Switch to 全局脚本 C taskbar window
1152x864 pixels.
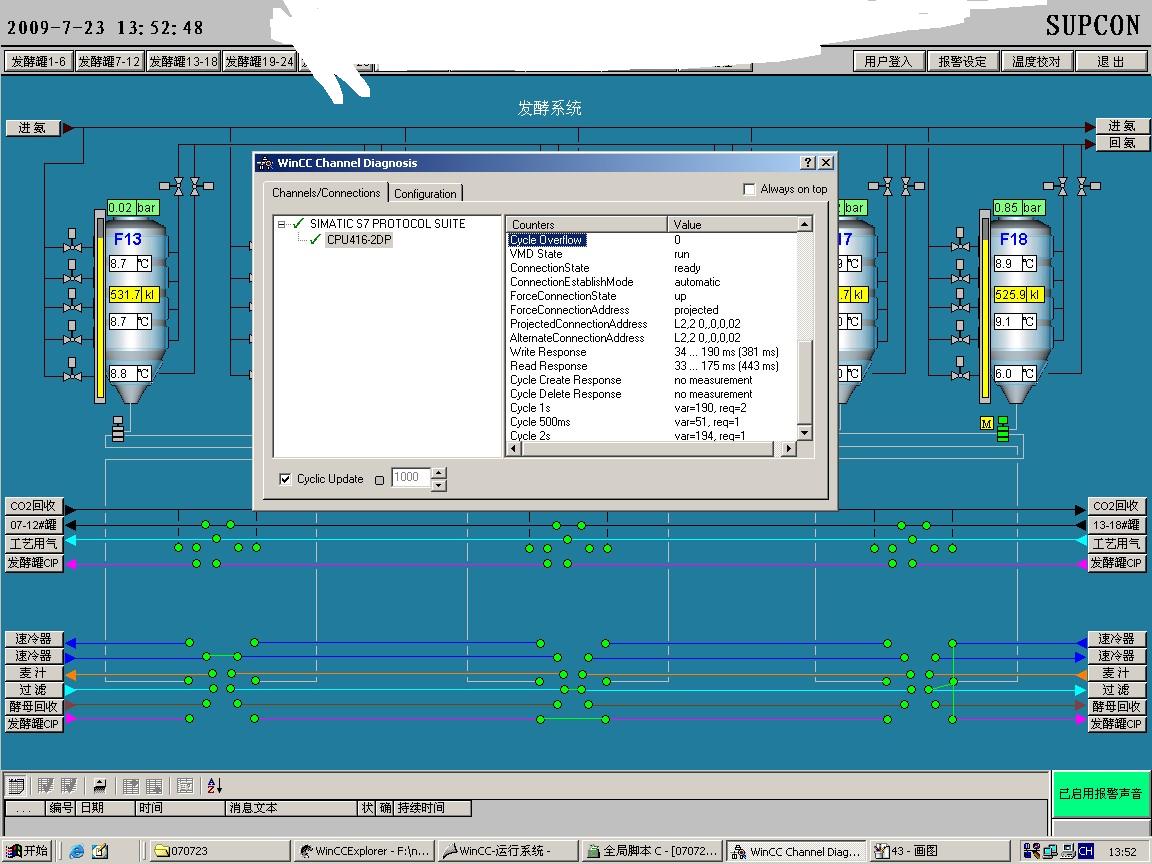[652, 852]
